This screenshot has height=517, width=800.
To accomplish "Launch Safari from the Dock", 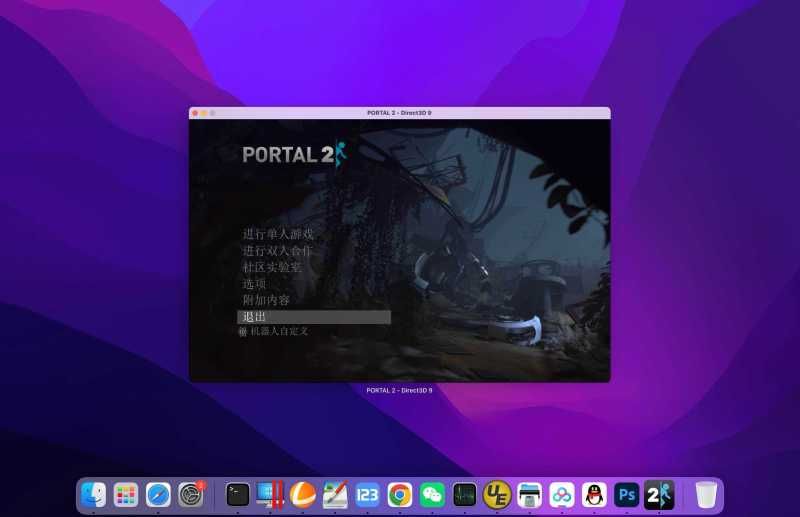I will click(158, 495).
